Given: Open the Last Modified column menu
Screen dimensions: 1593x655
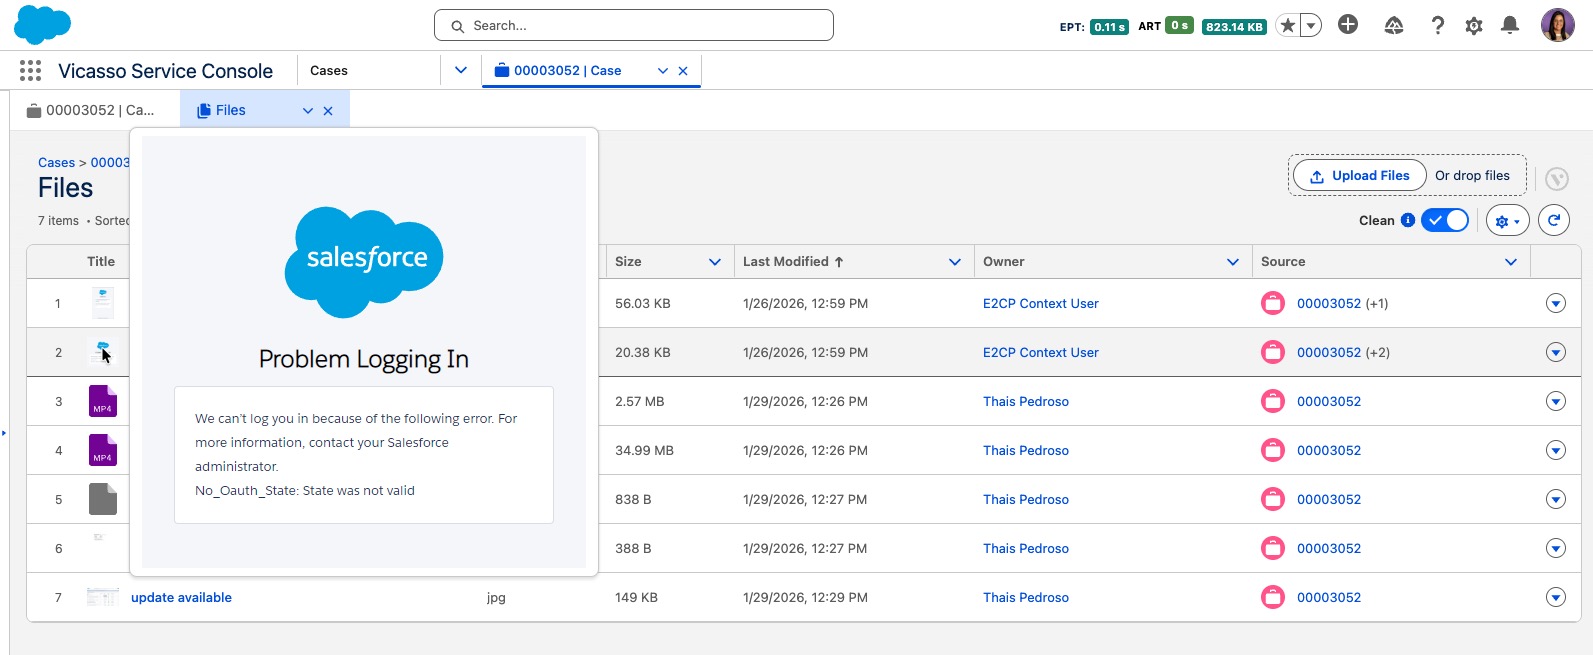Looking at the screenshot, I should click(955, 262).
